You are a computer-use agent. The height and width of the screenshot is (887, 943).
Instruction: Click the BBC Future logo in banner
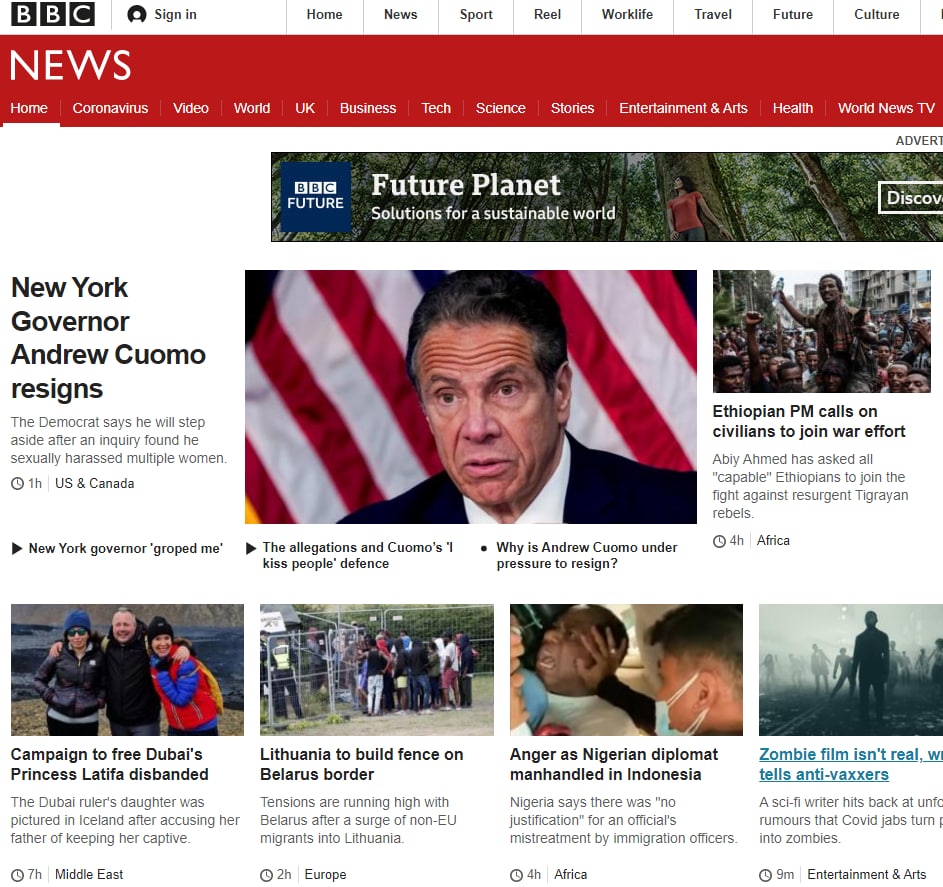click(316, 197)
